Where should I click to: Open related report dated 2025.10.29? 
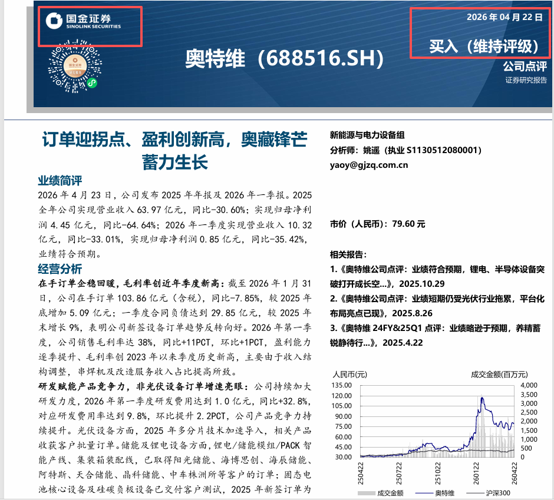coord(437,277)
